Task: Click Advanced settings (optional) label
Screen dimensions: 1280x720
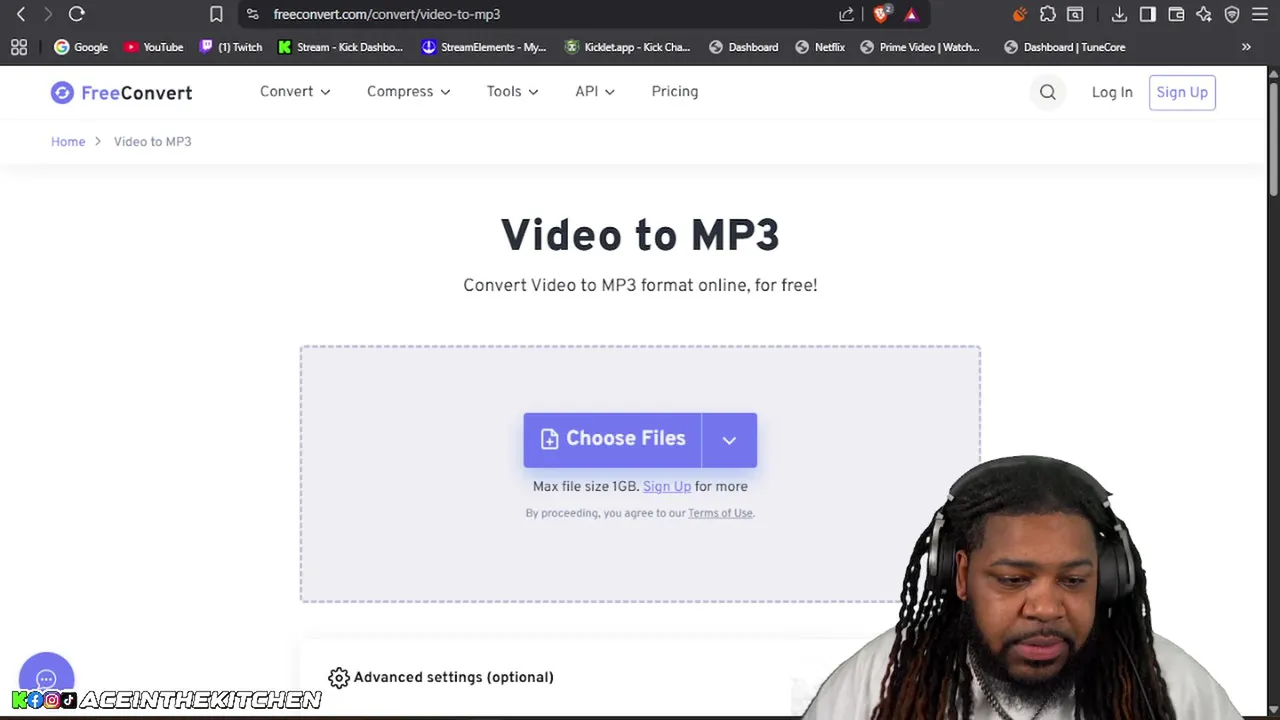Action: (x=453, y=677)
